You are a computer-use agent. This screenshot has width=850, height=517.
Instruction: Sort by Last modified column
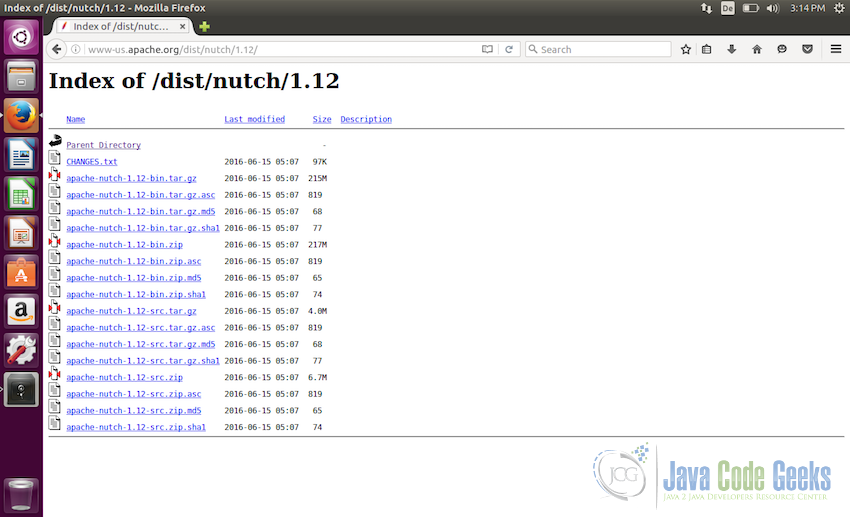click(x=254, y=119)
